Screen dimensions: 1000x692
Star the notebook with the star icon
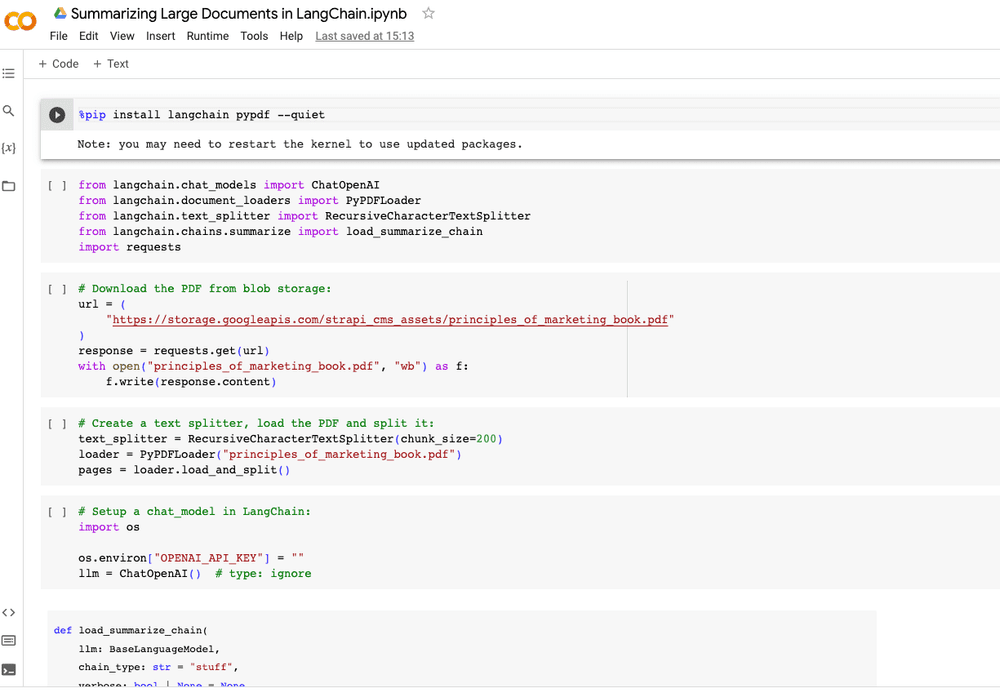click(x=429, y=13)
